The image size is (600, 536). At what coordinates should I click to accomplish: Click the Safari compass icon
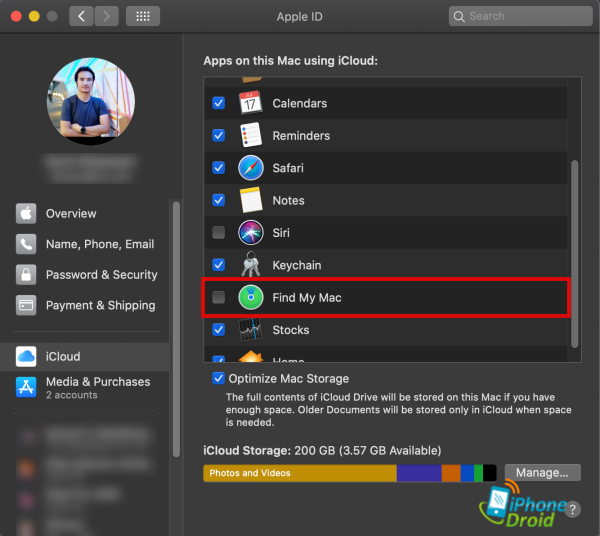point(250,168)
